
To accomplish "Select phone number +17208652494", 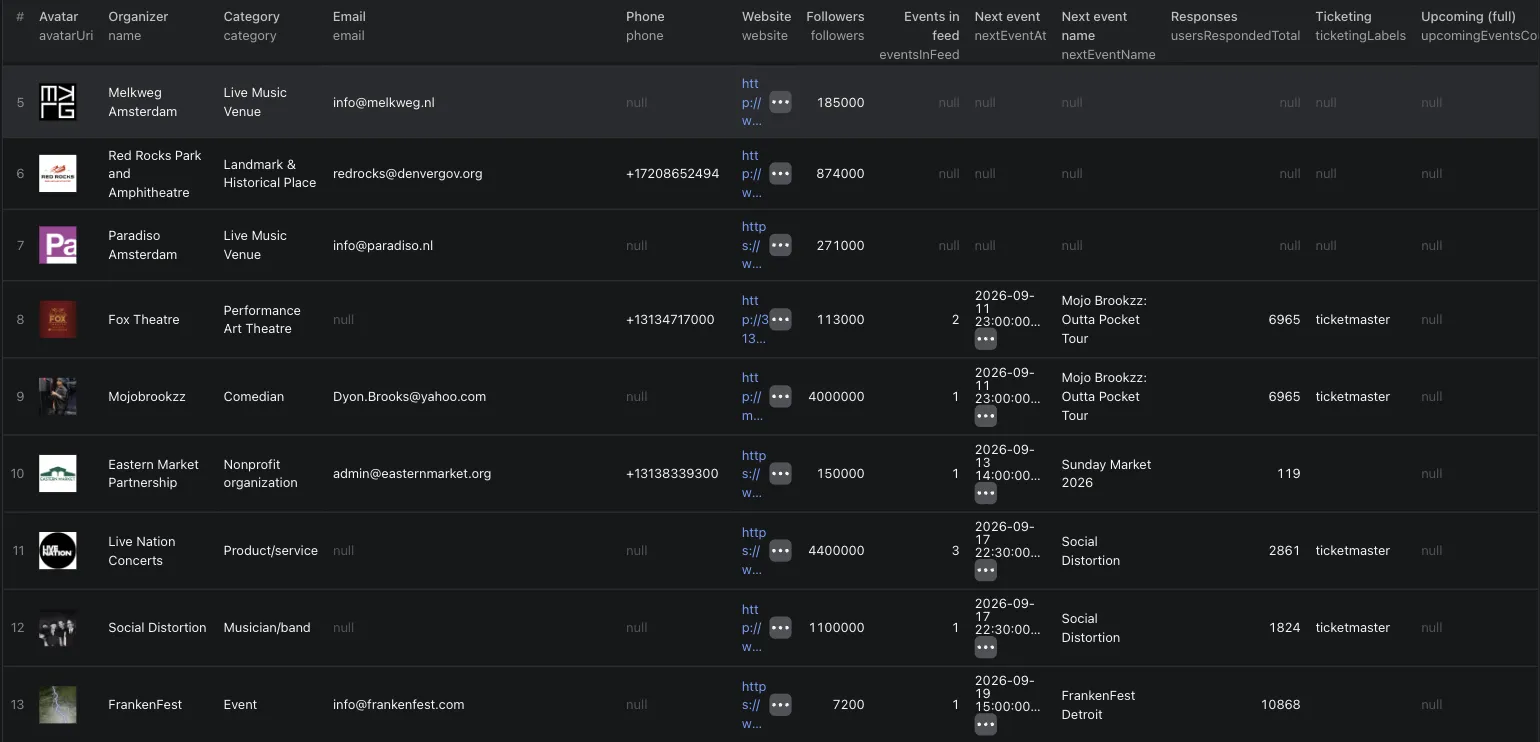I will point(673,173).
